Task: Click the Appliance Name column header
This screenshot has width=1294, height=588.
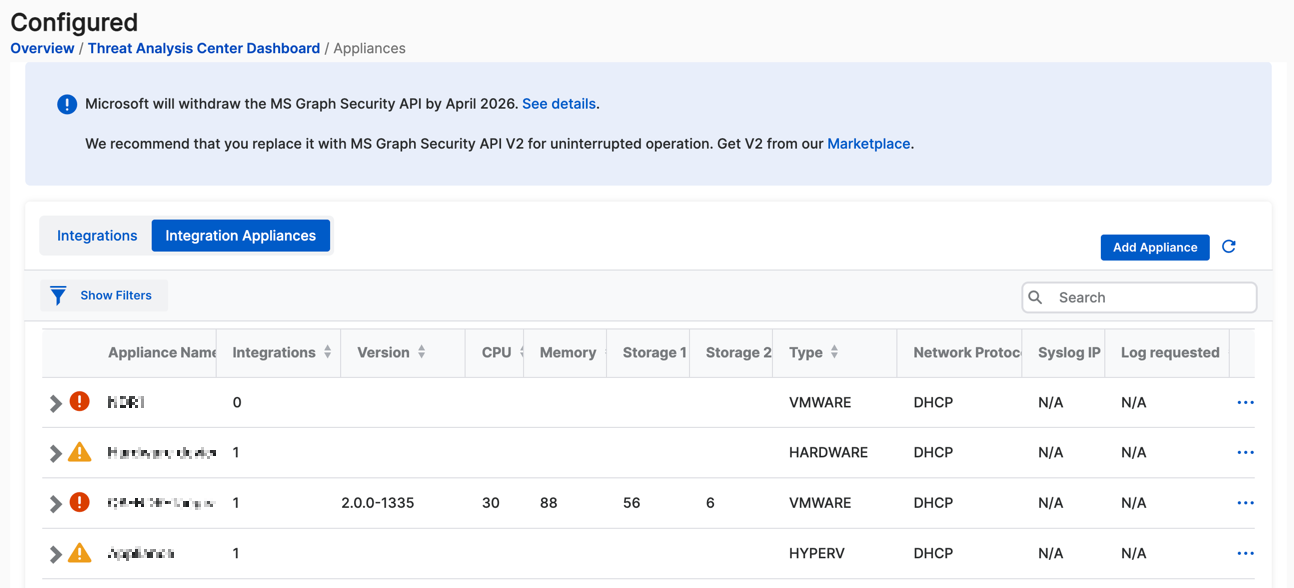Action: click(162, 352)
